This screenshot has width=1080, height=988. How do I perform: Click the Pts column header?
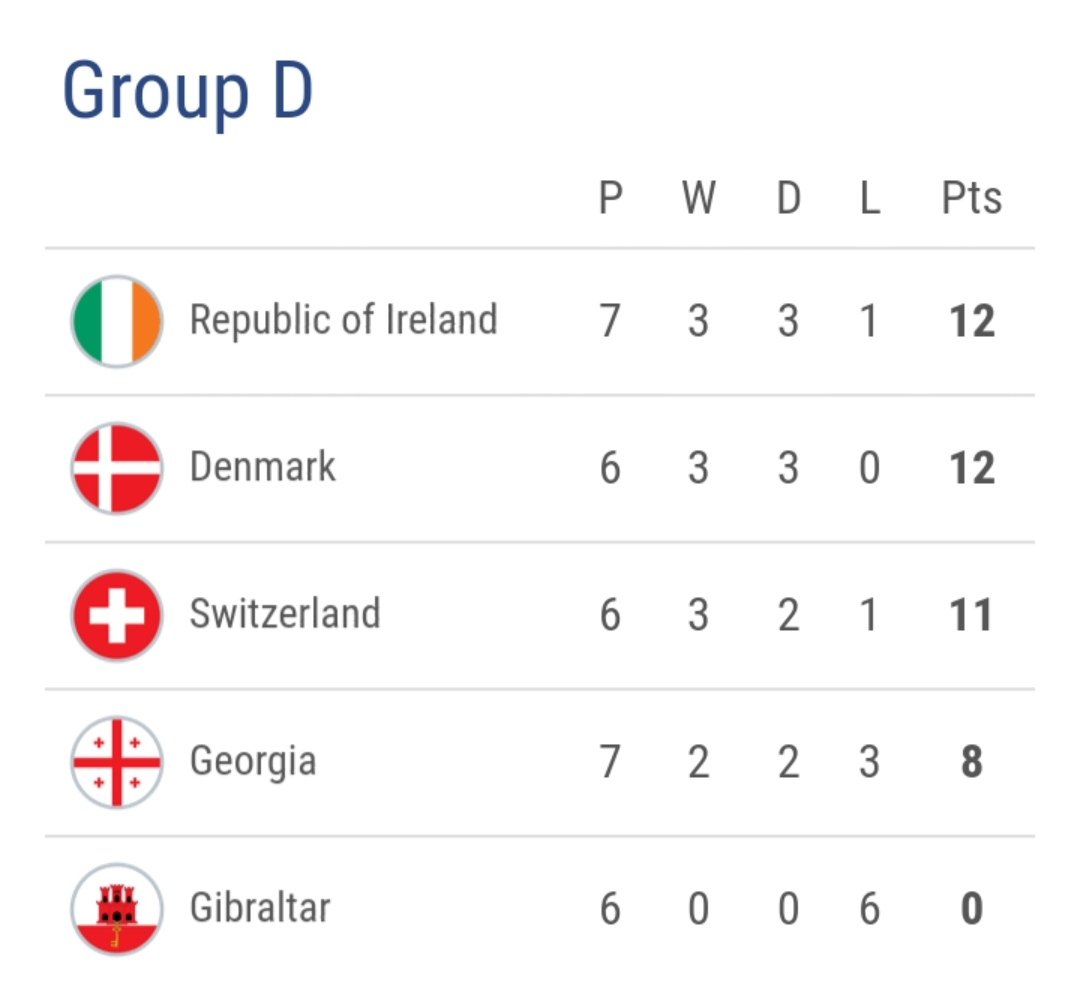[x=971, y=199]
